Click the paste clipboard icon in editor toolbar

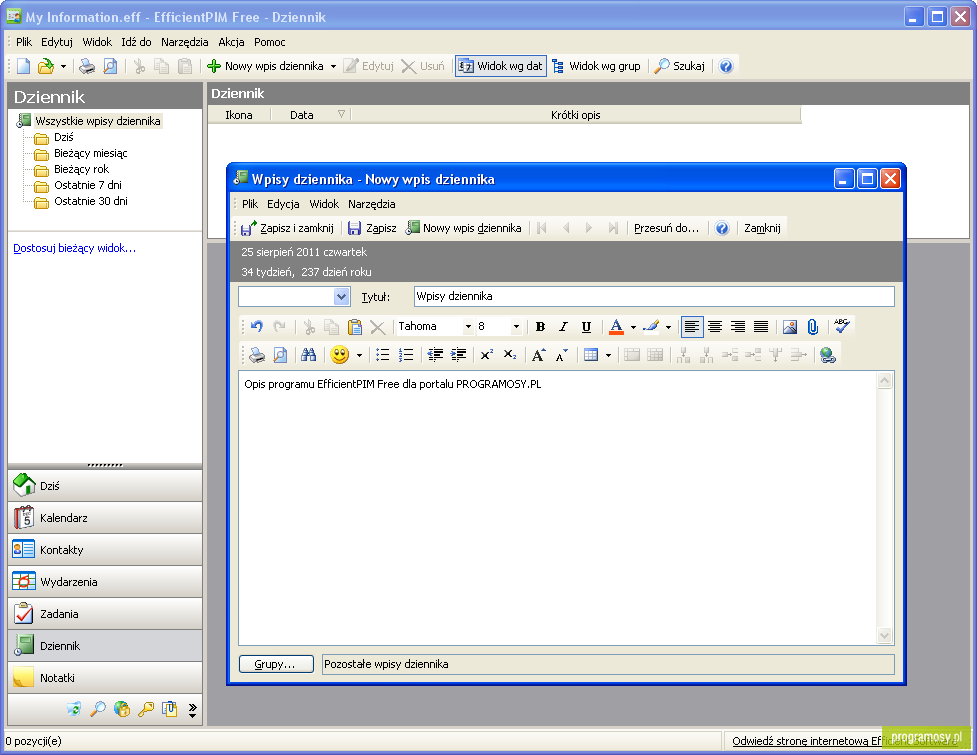355,326
